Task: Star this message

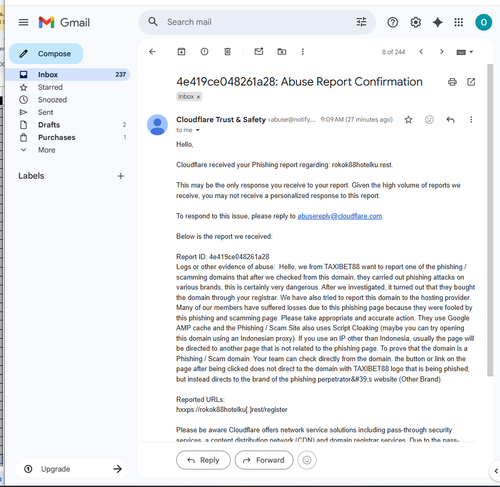Action: pyautogui.click(x=408, y=120)
